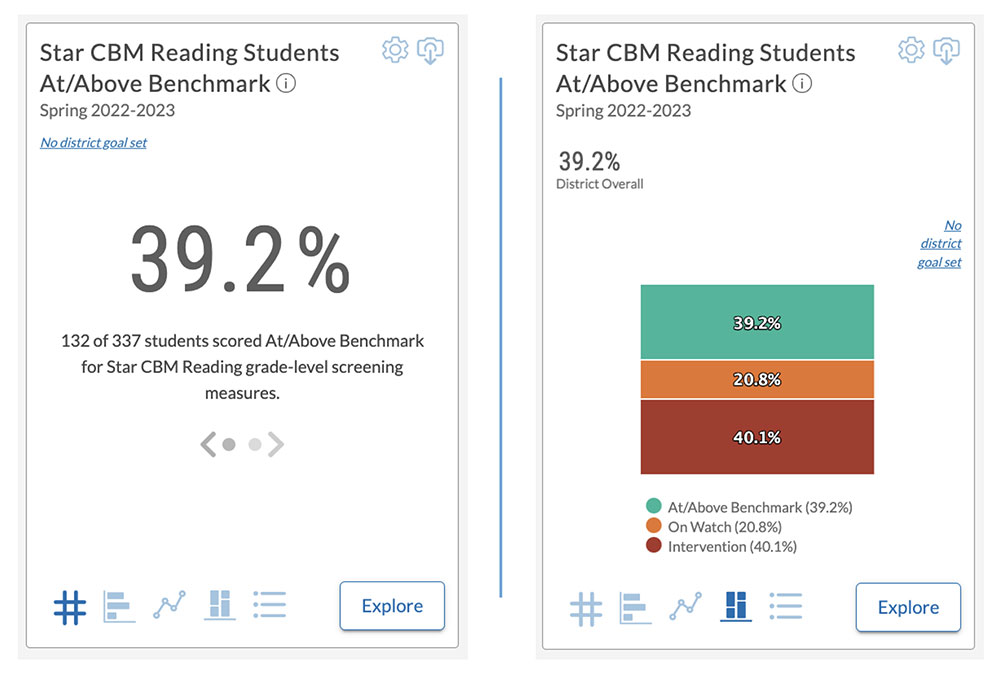
Task: Switch left card to numeric value view
Action: point(69,606)
